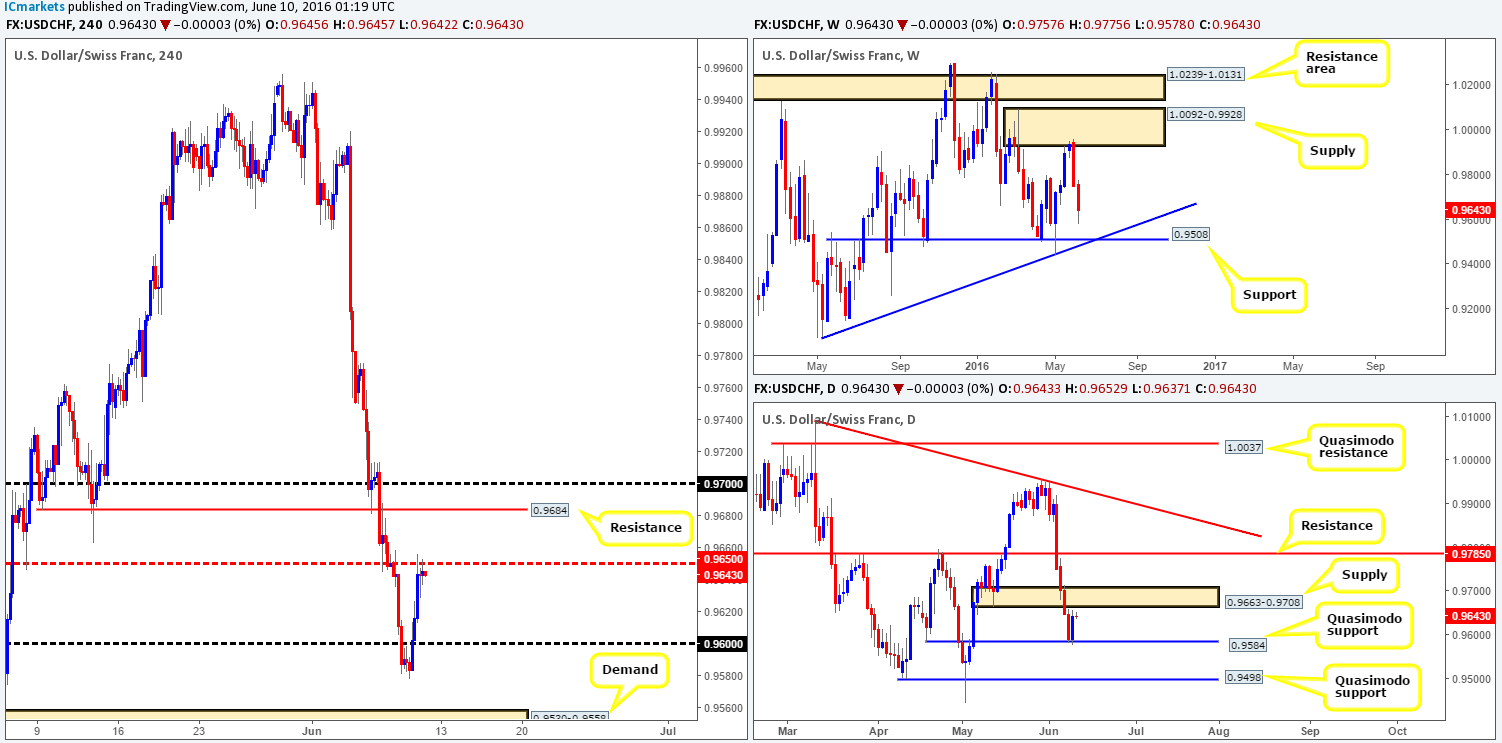The height and width of the screenshot is (743, 1502).
Task: Click the 0.9530-0.9558 demand zone label
Action: point(568,715)
